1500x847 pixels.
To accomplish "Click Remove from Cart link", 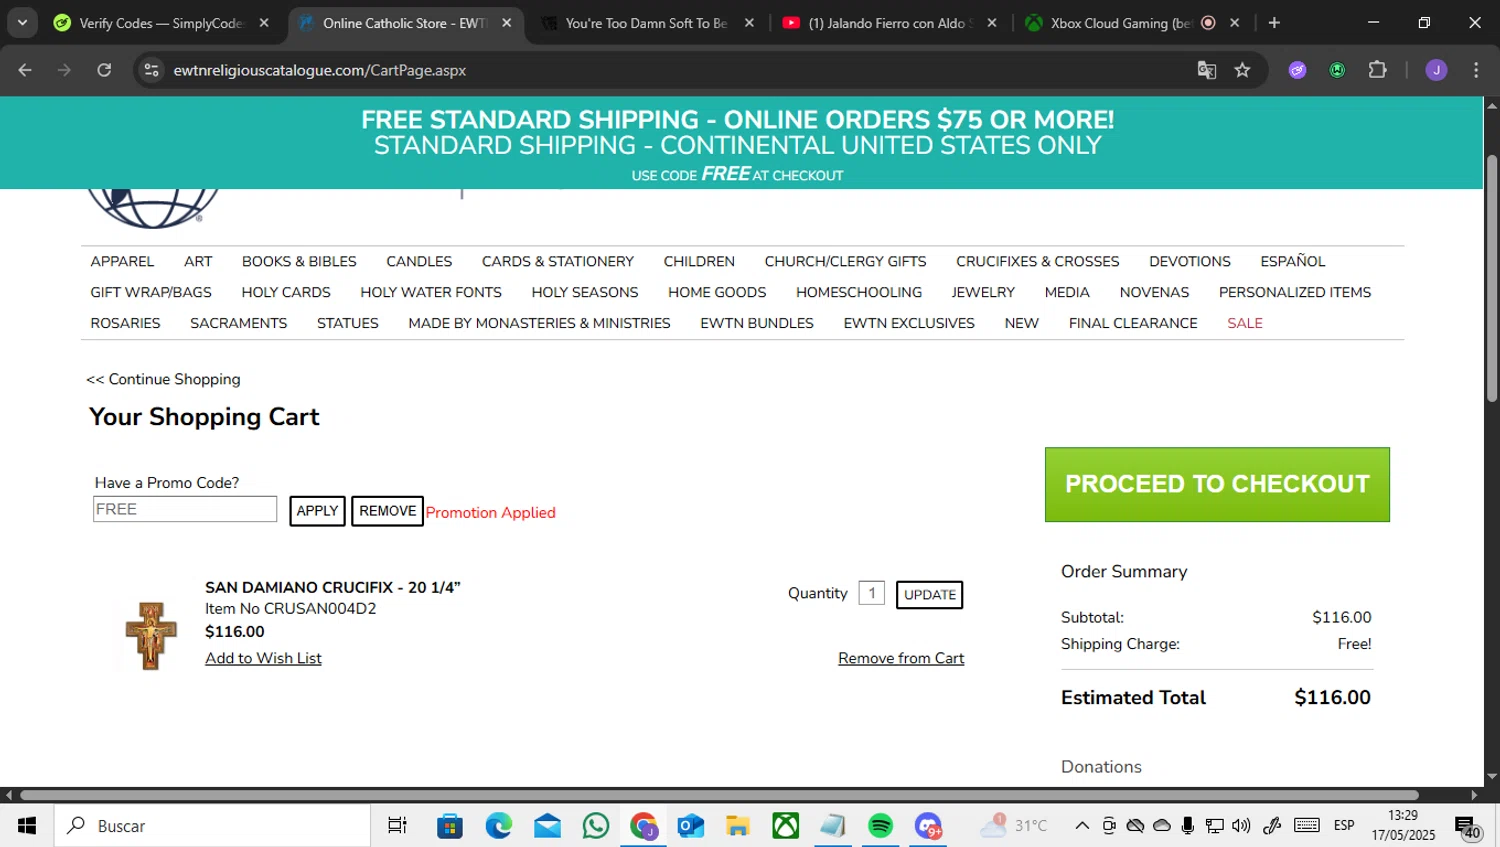I will click(901, 658).
